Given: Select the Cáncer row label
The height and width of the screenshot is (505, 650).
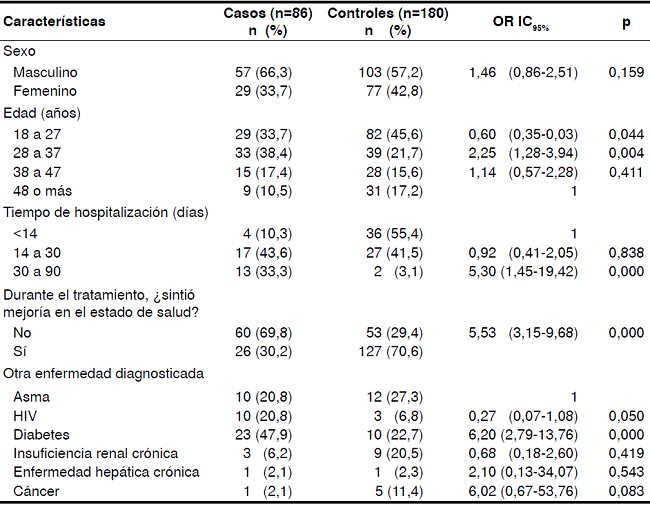Looking at the screenshot, I should (35, 491).
